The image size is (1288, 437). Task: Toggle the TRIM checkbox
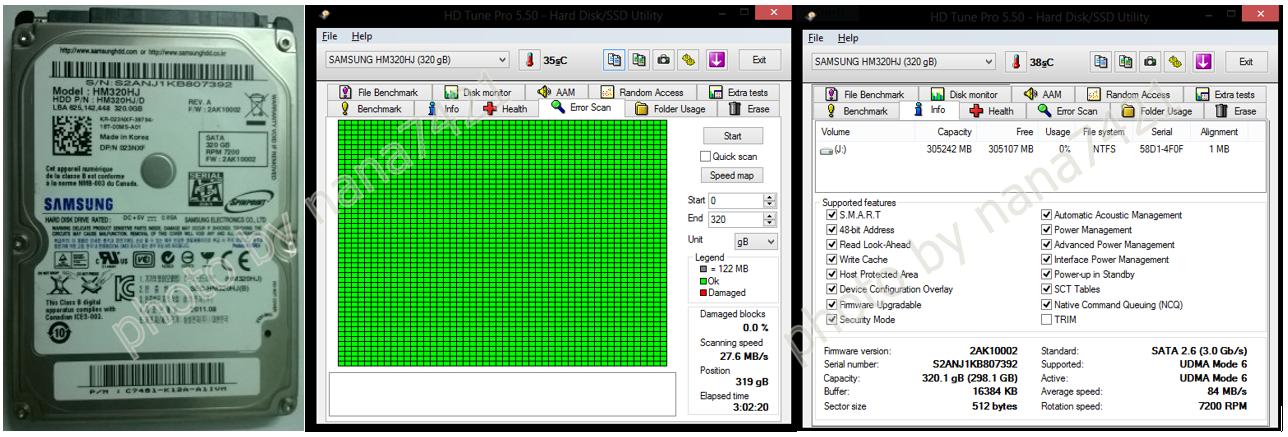1046,320
